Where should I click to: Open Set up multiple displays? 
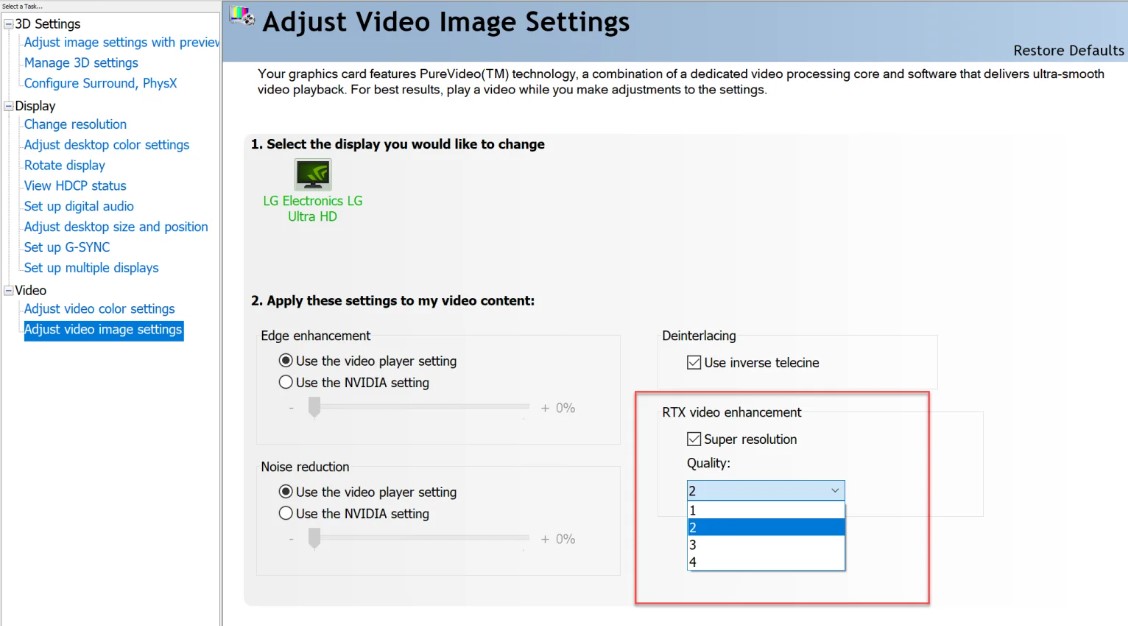tap(91, 268)
